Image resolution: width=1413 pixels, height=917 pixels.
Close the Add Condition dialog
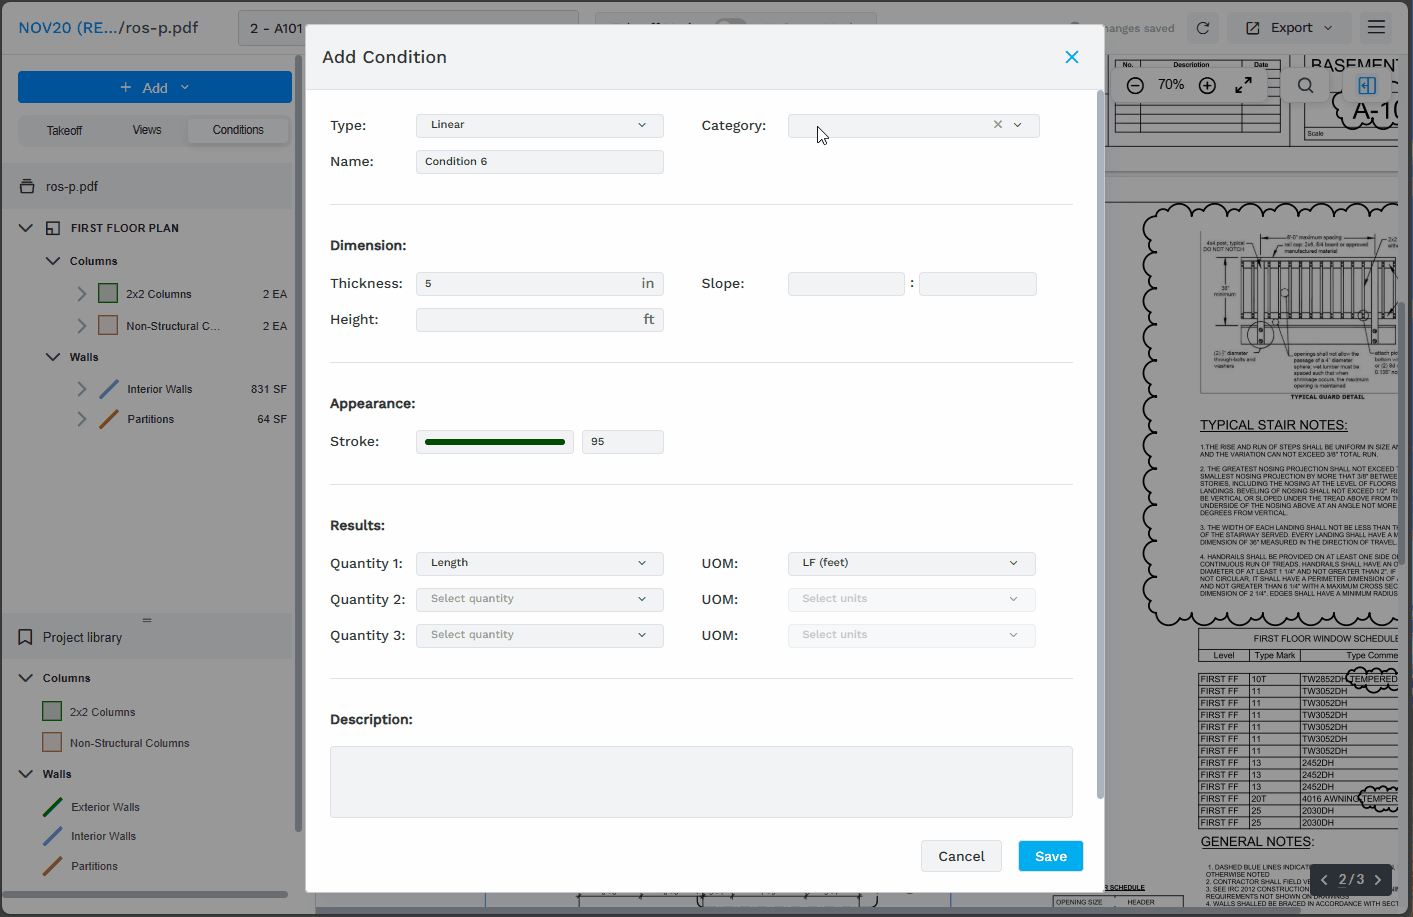point(1071,57)
